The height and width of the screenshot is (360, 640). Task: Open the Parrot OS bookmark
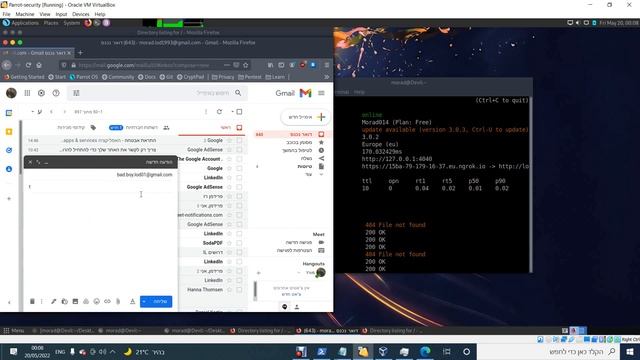[84, 77]
